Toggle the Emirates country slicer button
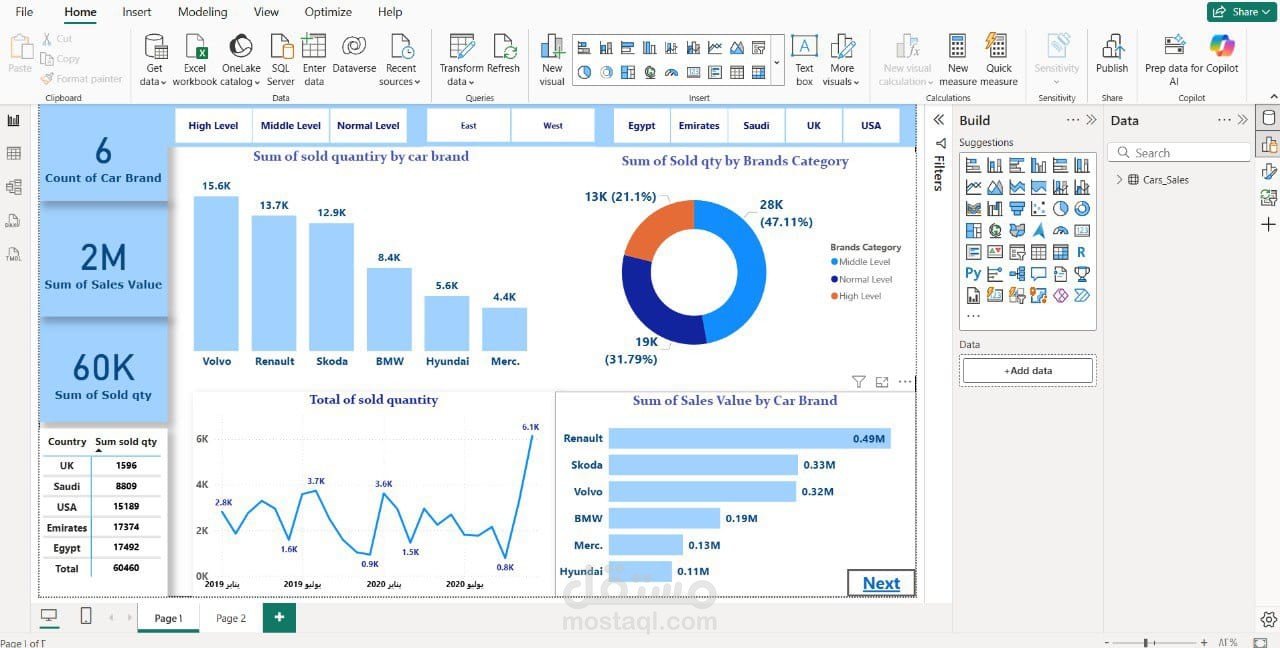This screenshot has height=648, width=1280. click(699, 126)
